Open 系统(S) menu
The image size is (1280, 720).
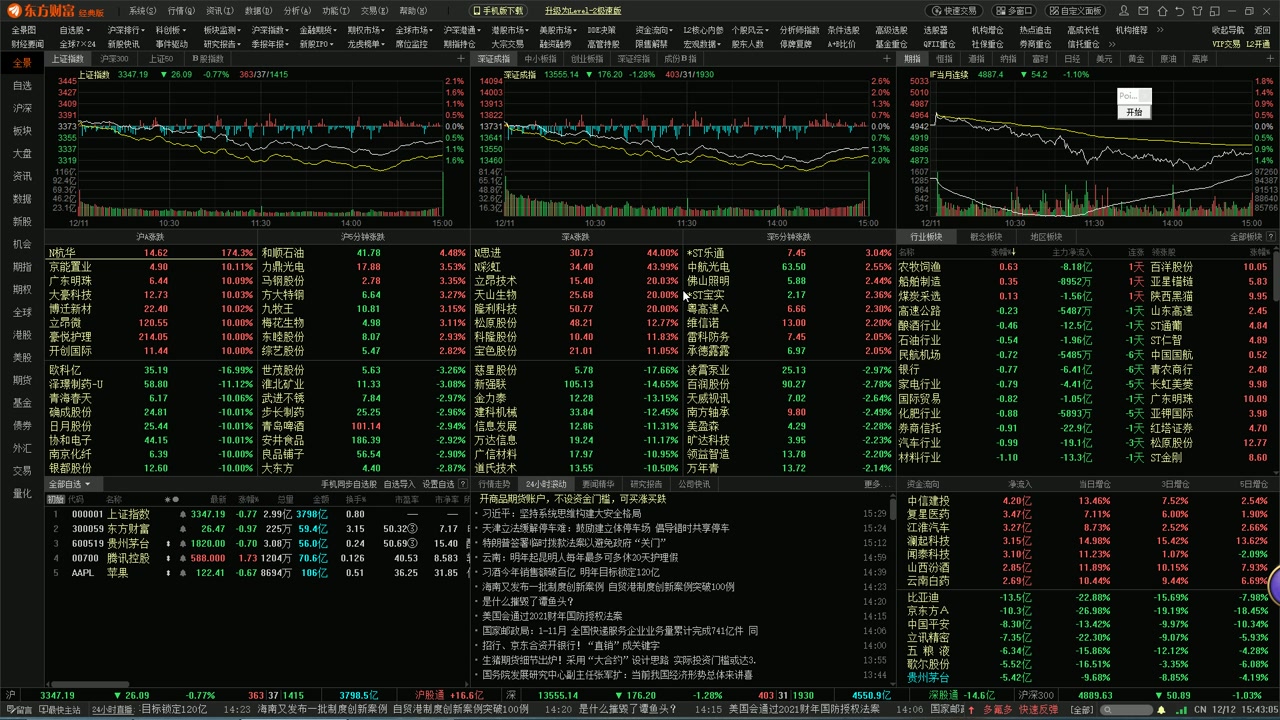(x=143, y=11)
